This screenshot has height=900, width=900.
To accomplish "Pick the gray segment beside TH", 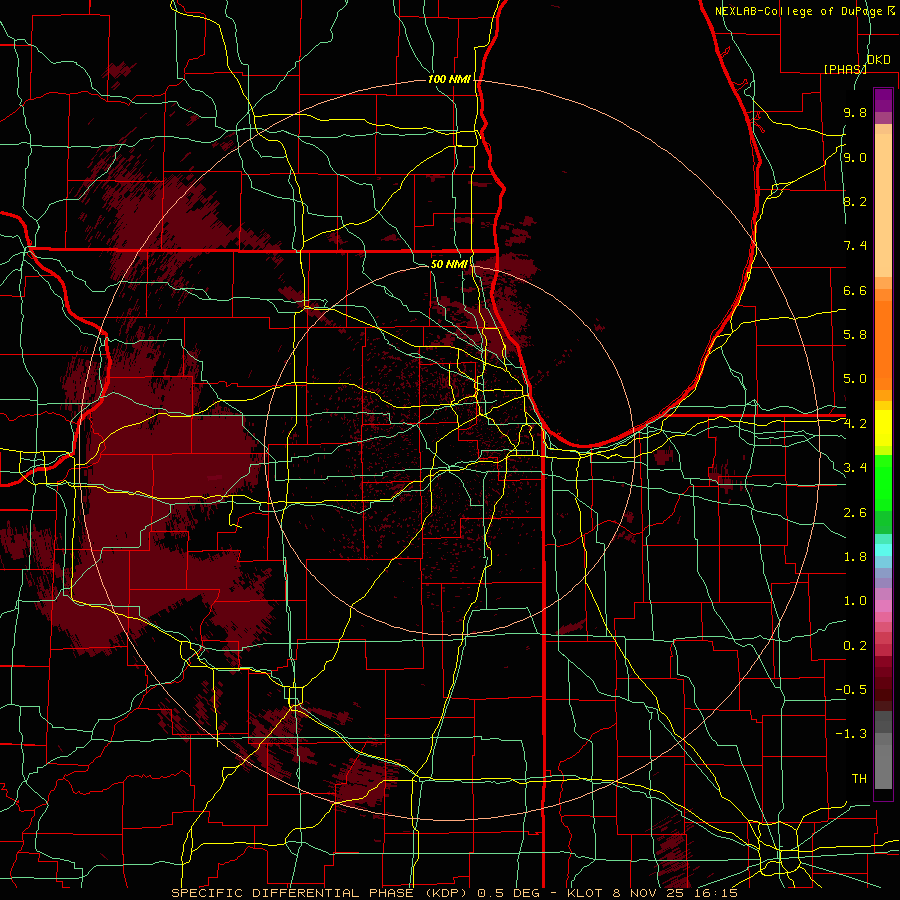I will pyautogui.click(x=883, y=767).
